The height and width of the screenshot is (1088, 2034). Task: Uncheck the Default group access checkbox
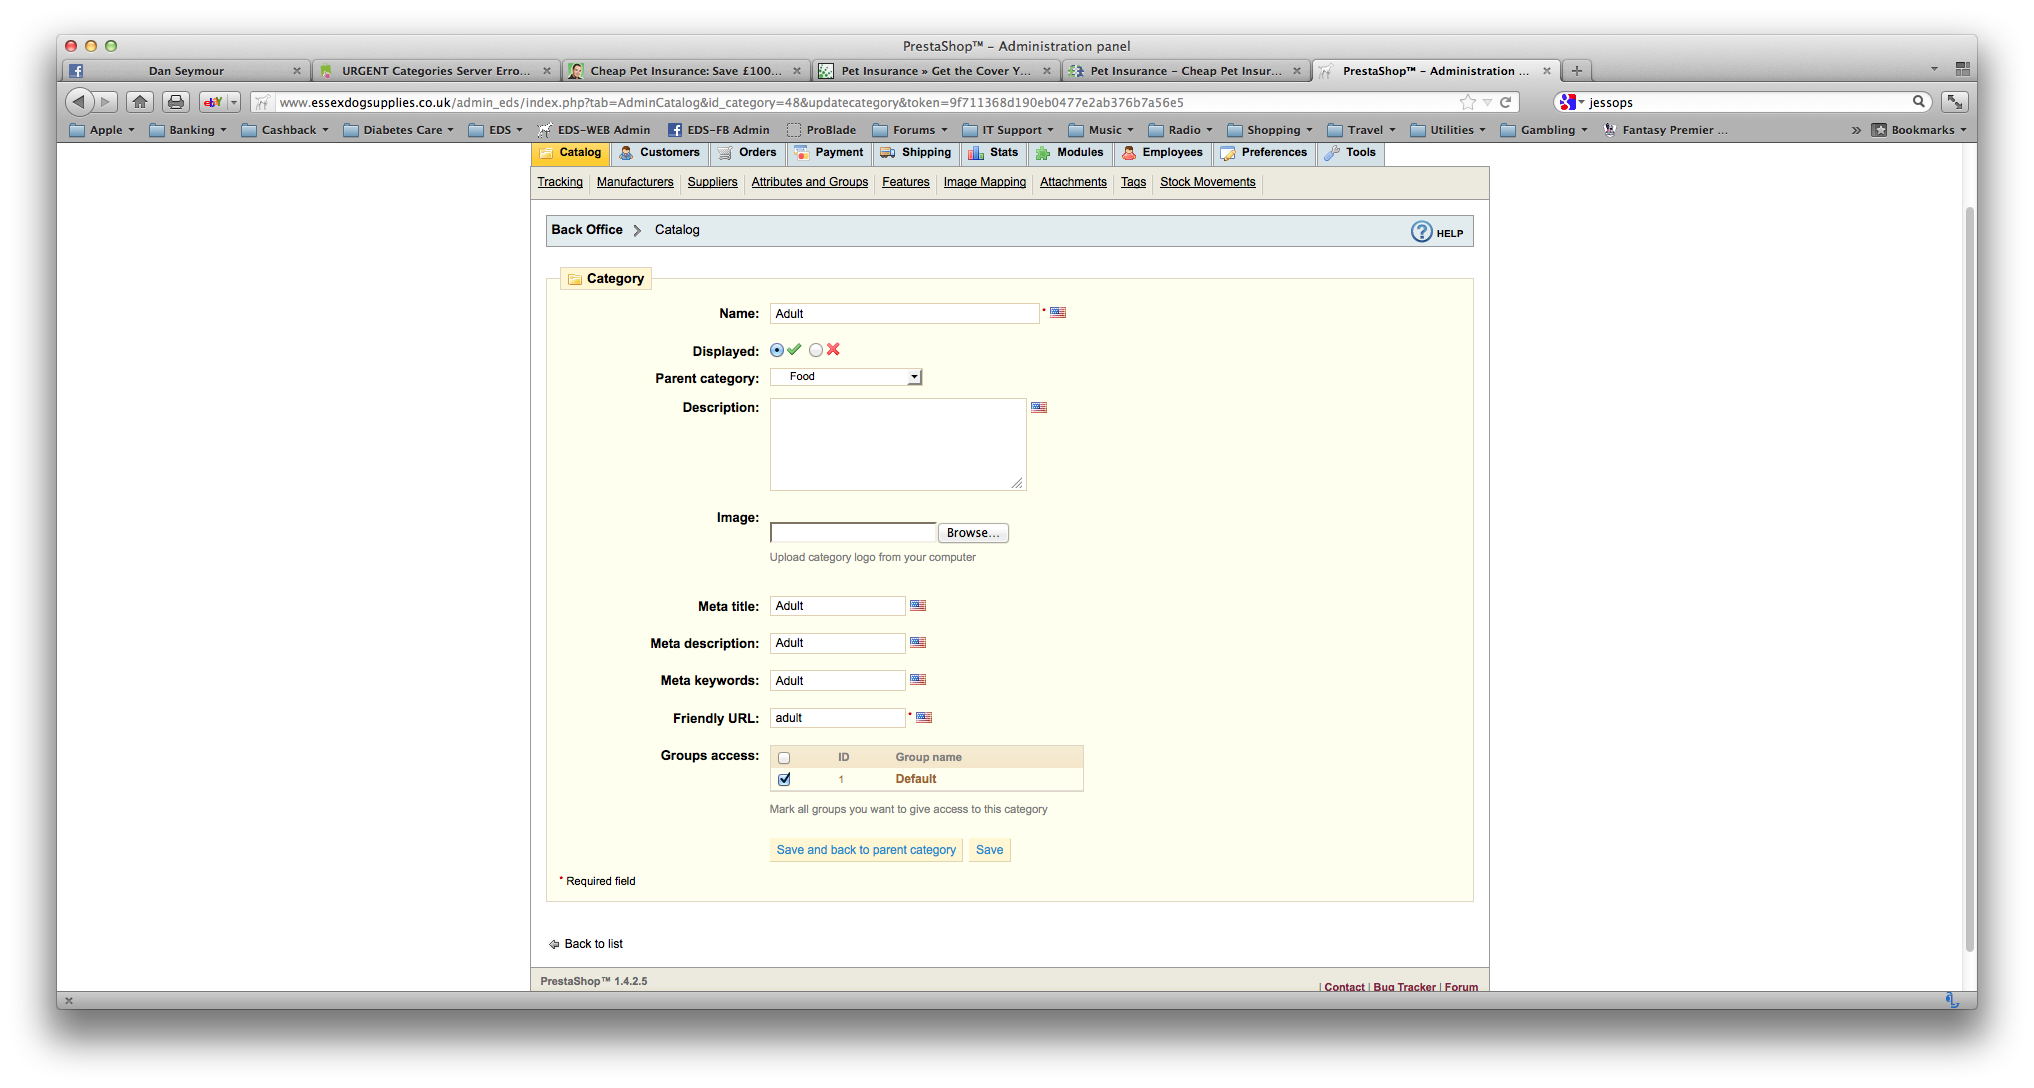click(x=784, y=779)
